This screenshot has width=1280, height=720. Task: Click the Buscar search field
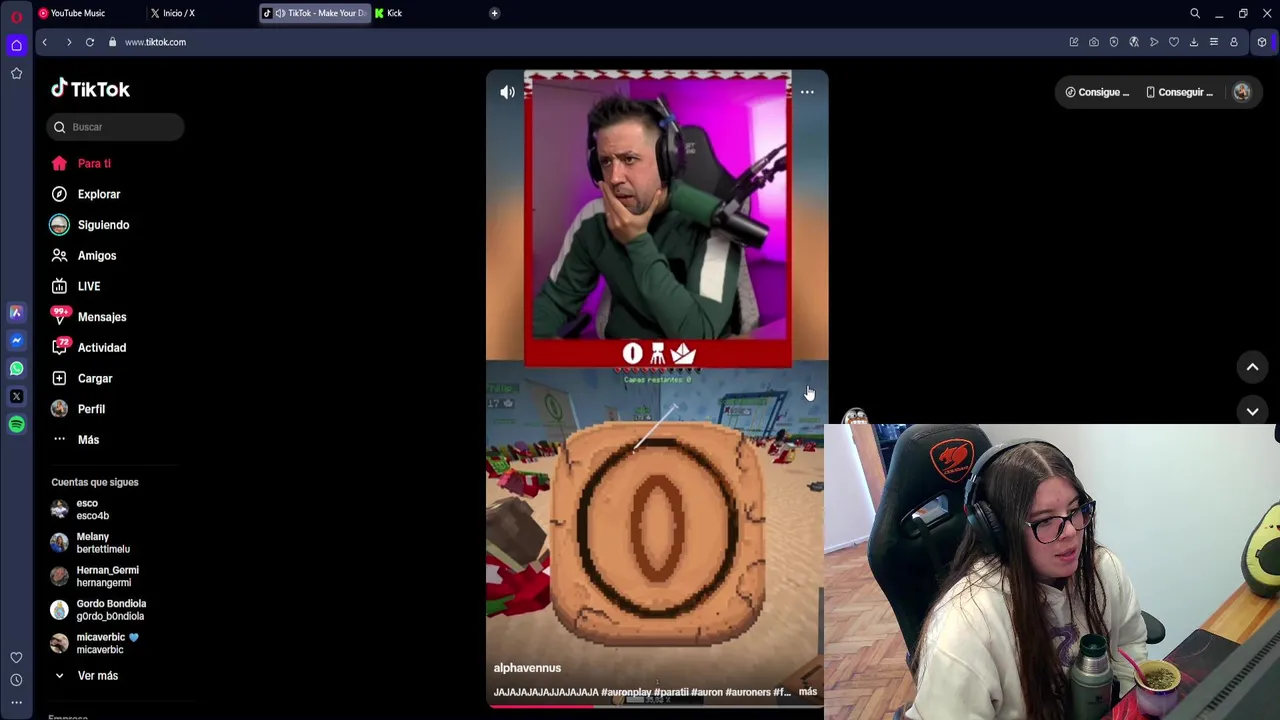[115, 127]
